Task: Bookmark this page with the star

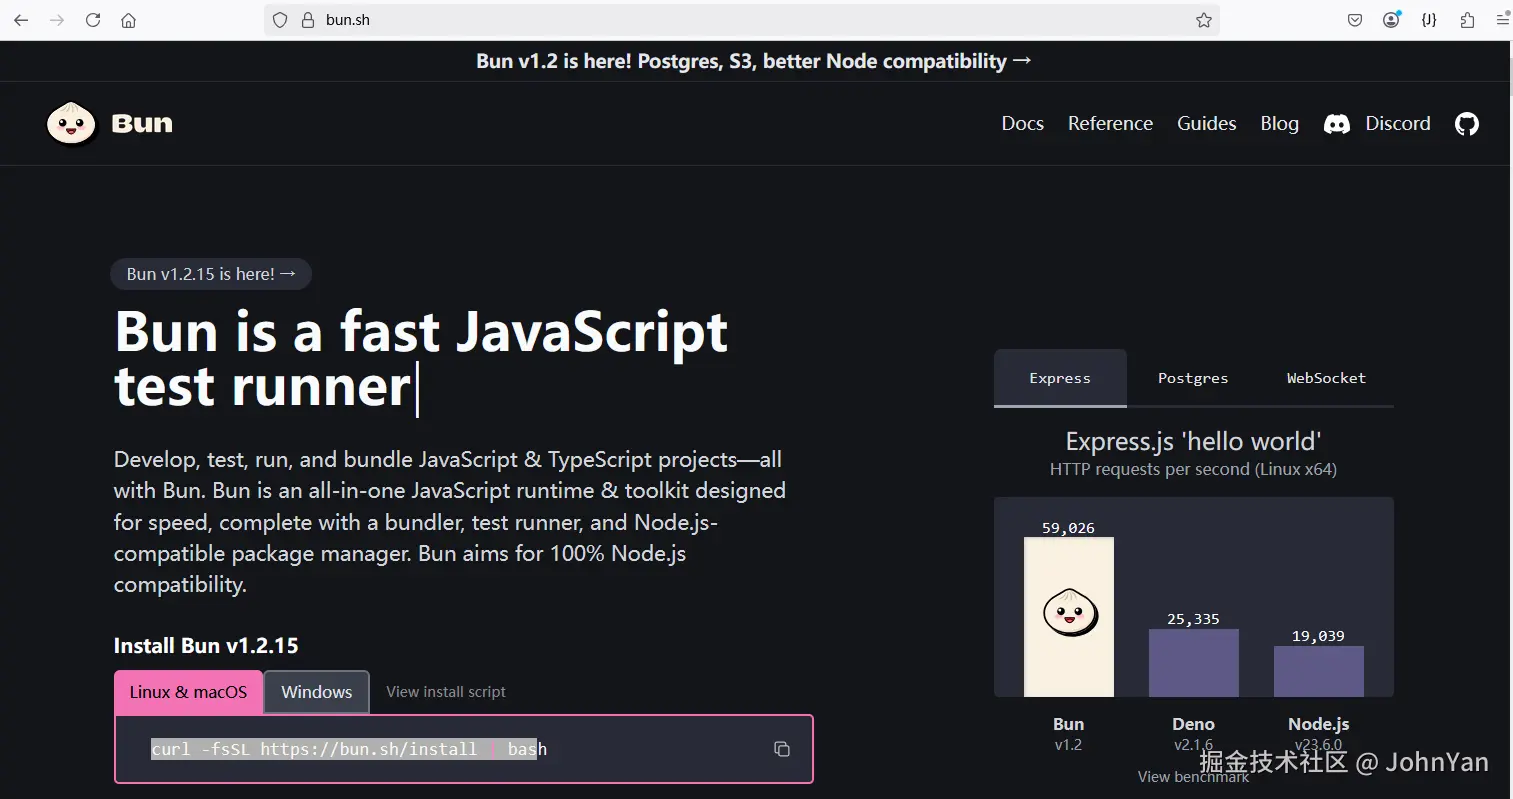Action: pos(1204,20)
